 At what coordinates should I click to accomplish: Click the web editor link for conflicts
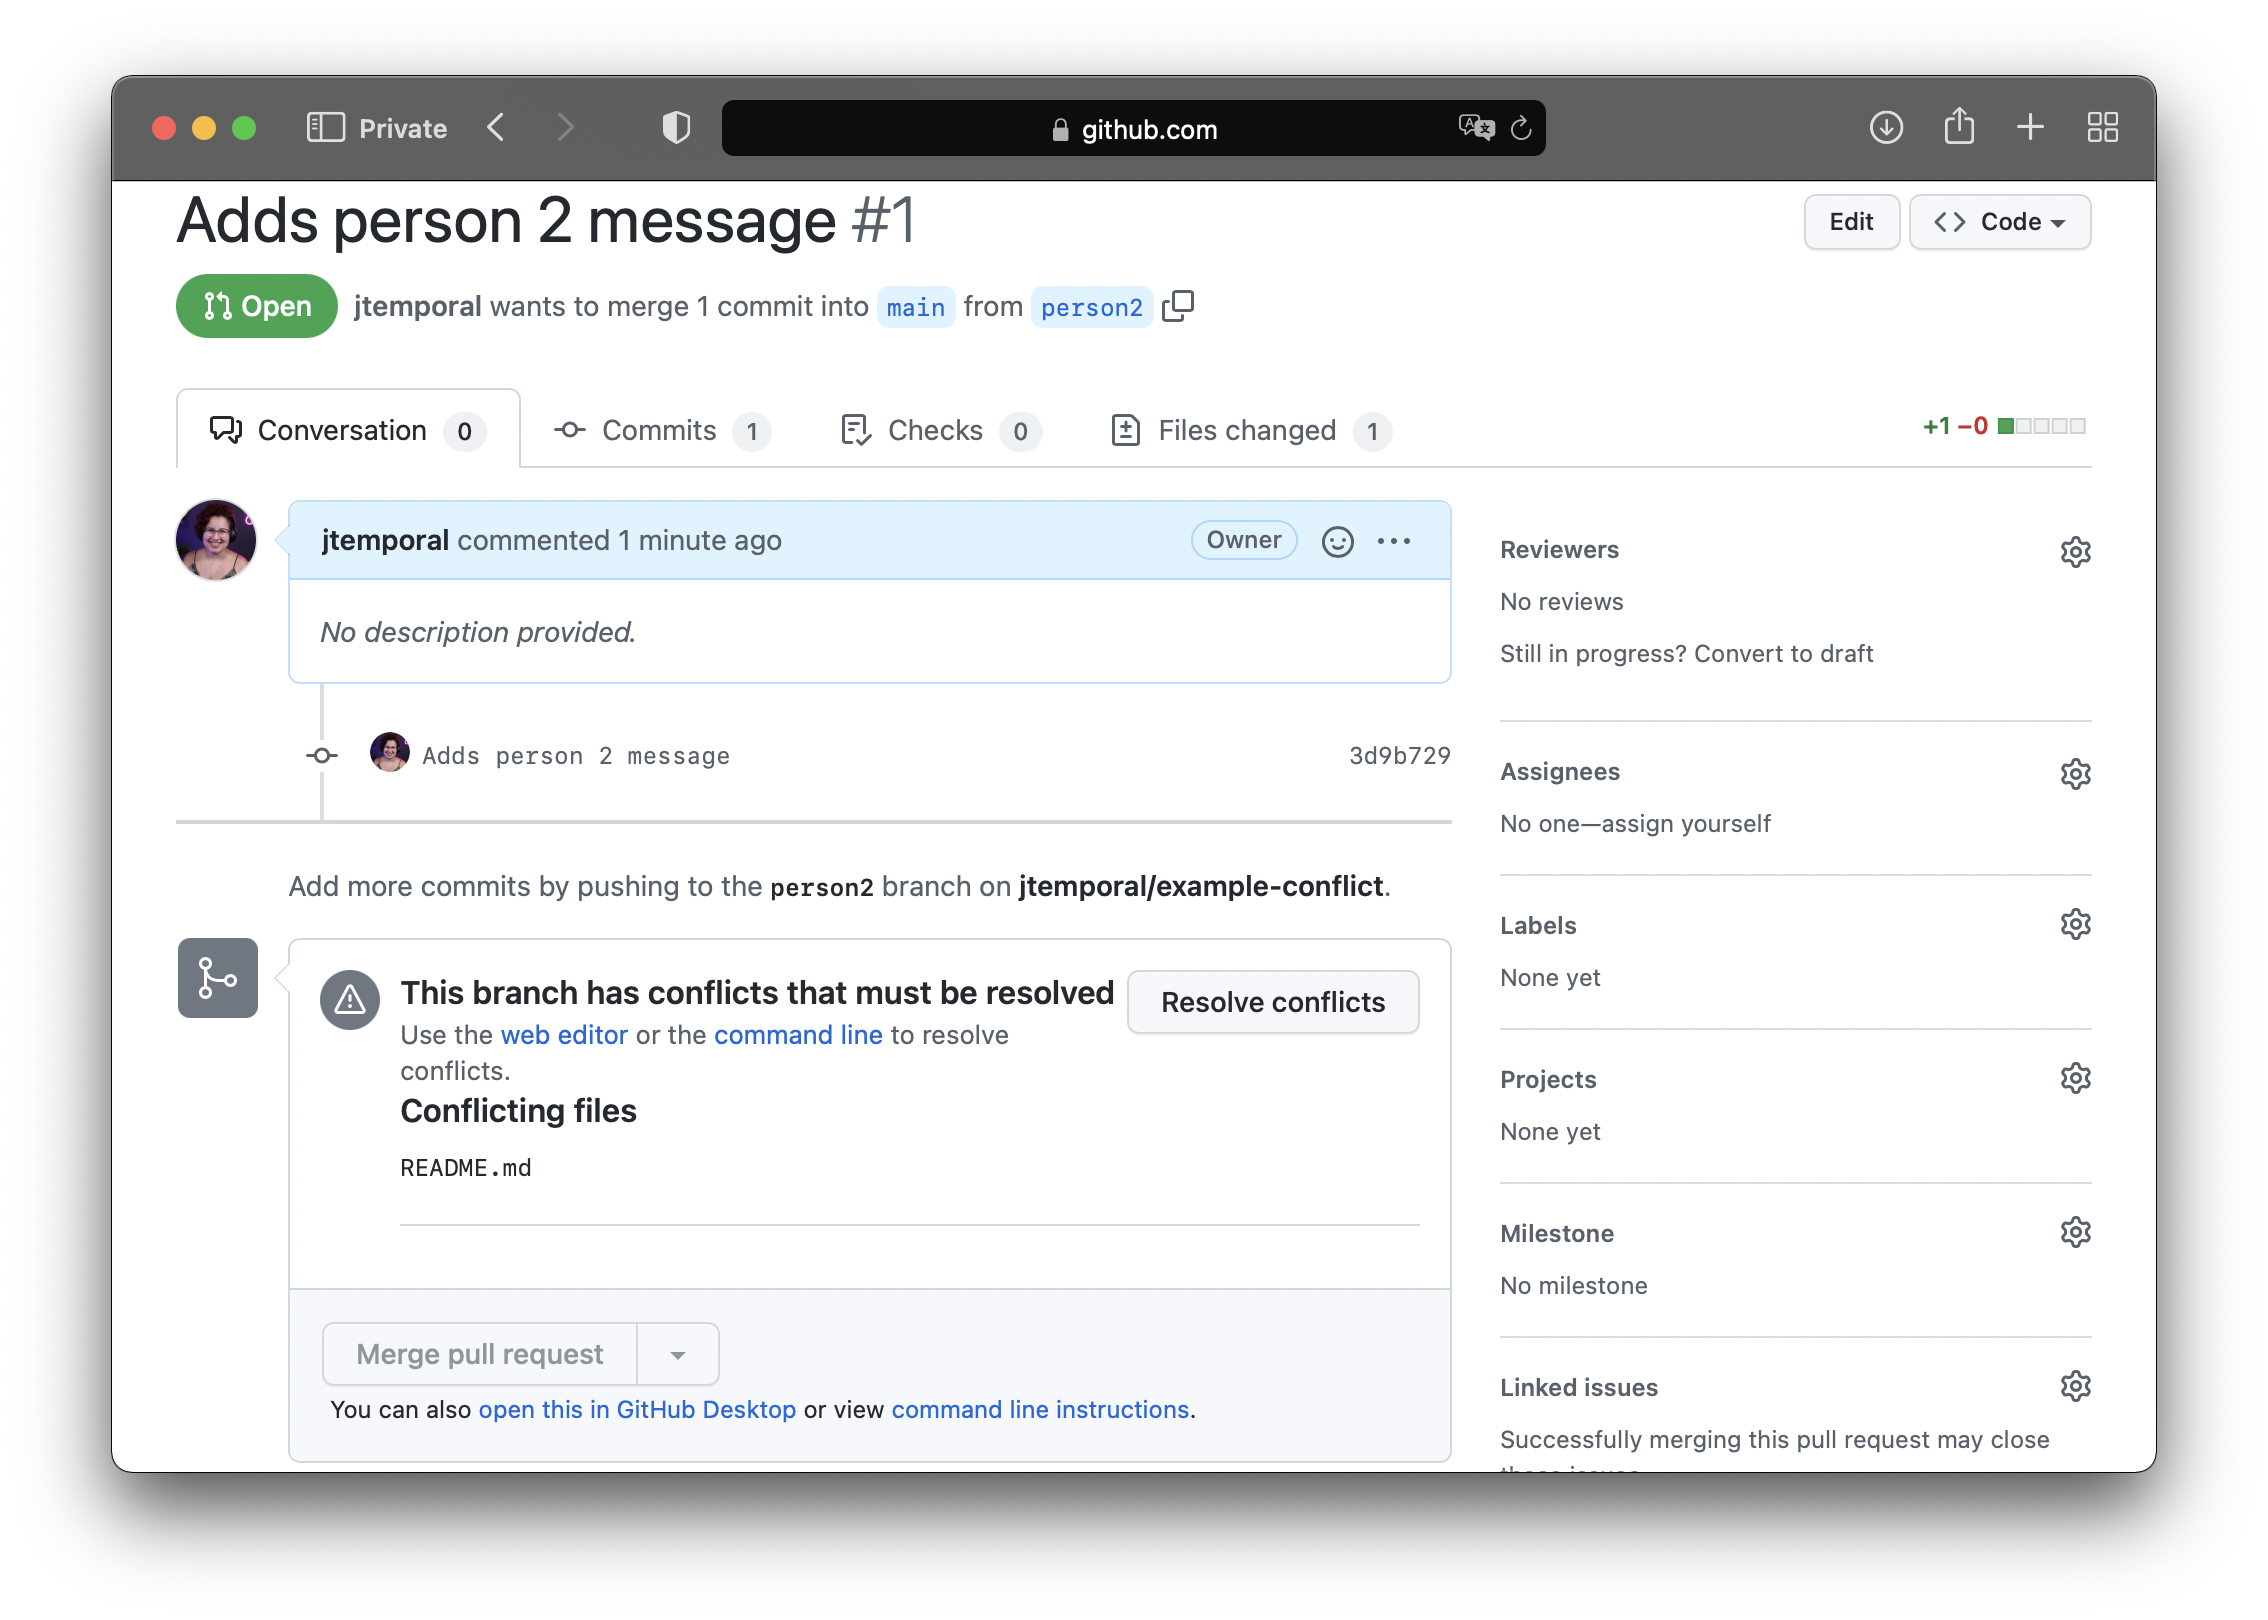(x=561, y=1034)
